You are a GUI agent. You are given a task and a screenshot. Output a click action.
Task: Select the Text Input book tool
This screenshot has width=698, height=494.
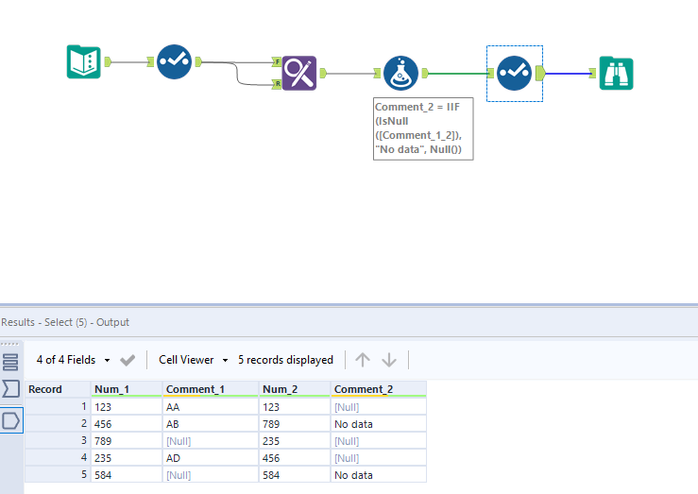coord(84,62)
